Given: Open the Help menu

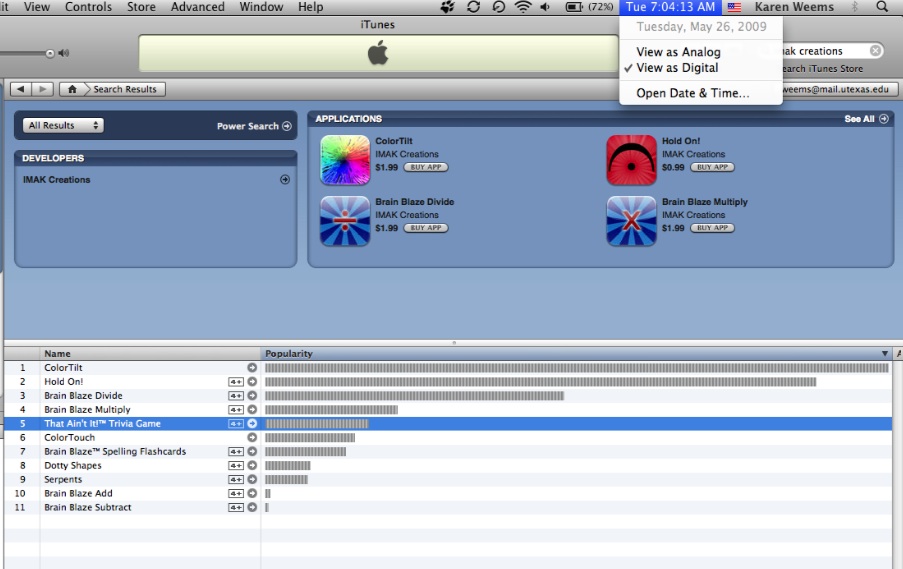Looking at the screenshot, I should click(310, 7).
